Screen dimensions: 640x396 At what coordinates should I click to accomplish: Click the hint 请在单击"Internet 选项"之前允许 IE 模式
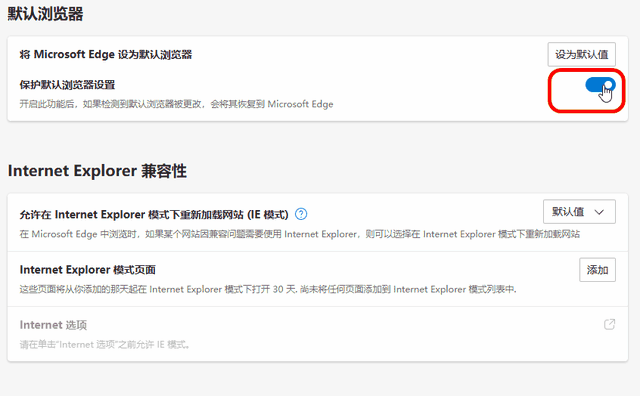click(x=105, y=345)
